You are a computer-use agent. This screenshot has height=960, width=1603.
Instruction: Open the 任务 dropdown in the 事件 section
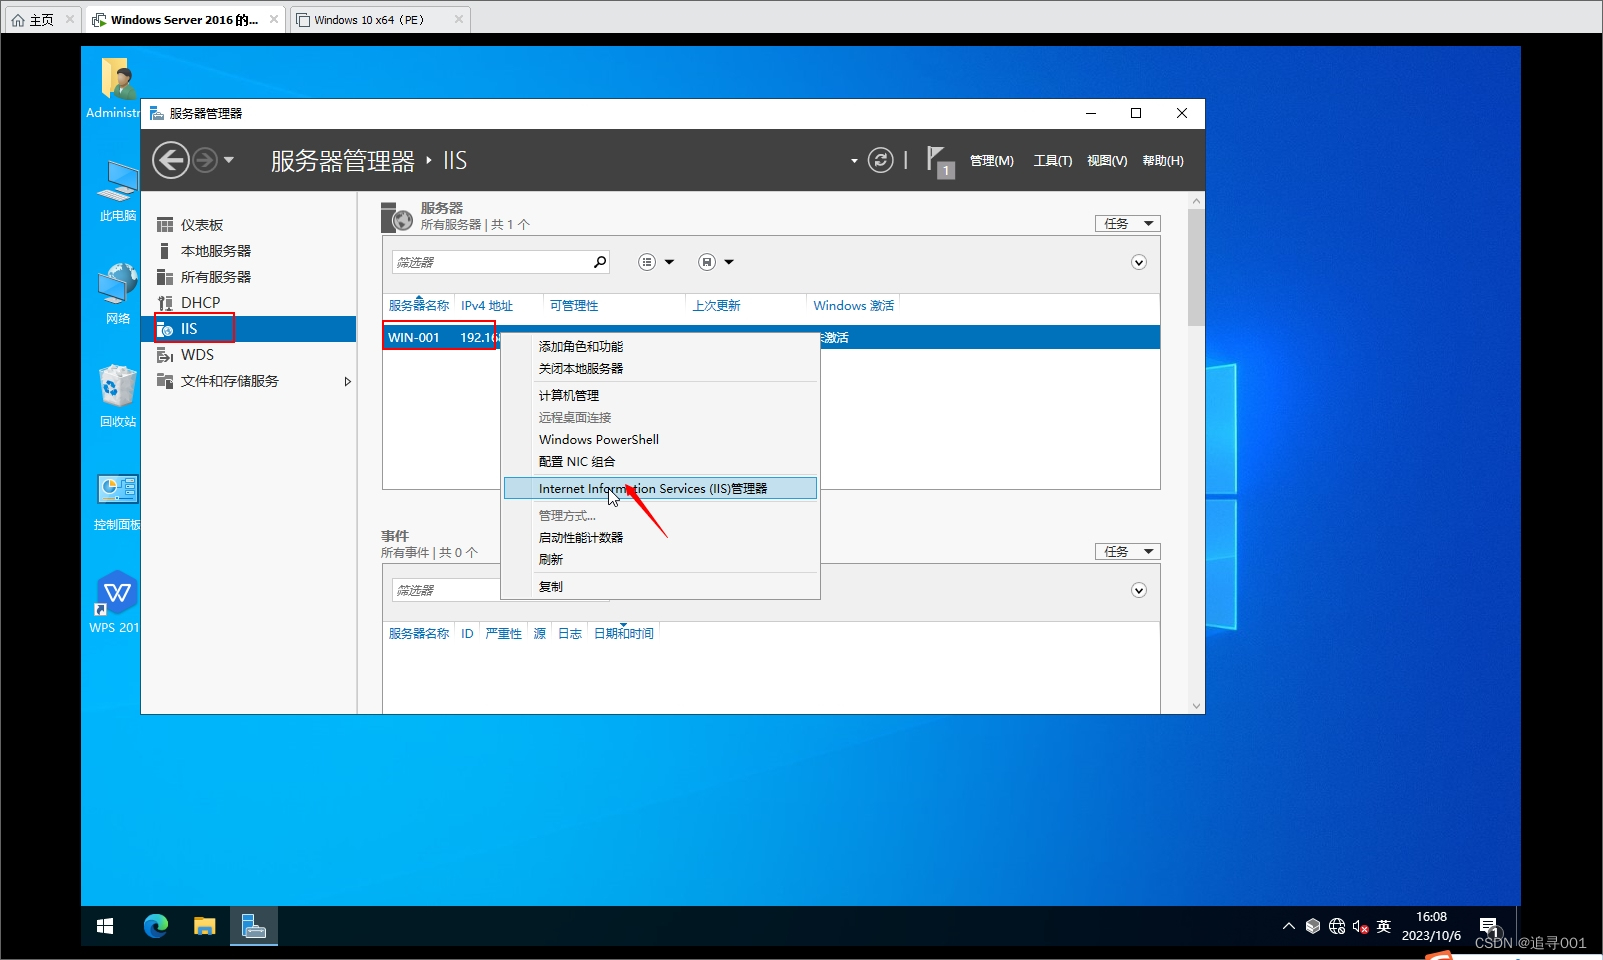(x=1128, y=552)
